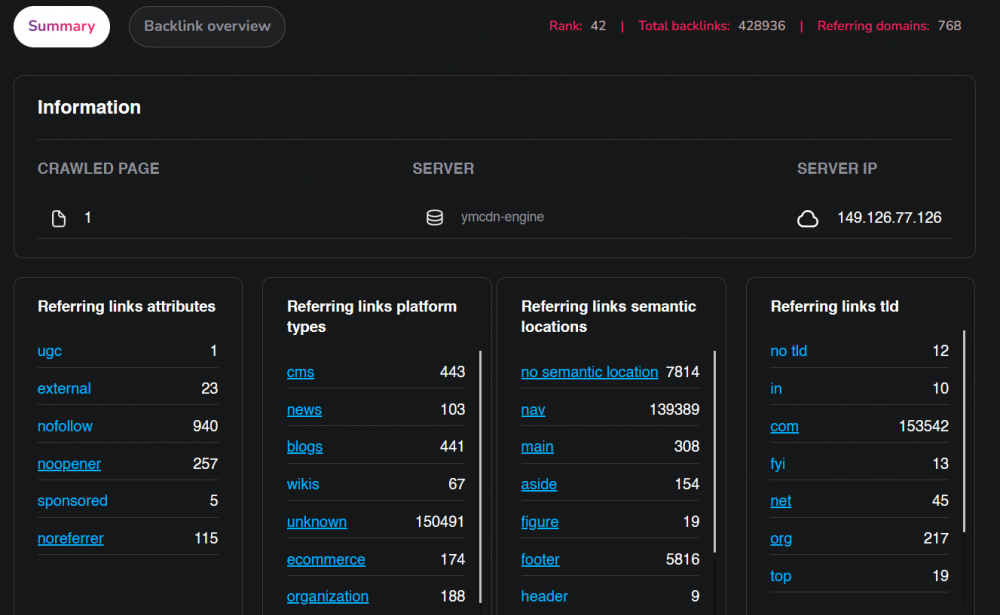Open the org tld link
Image resolution: width=1000 pixels, height=615 pixels.
[781, 538]
